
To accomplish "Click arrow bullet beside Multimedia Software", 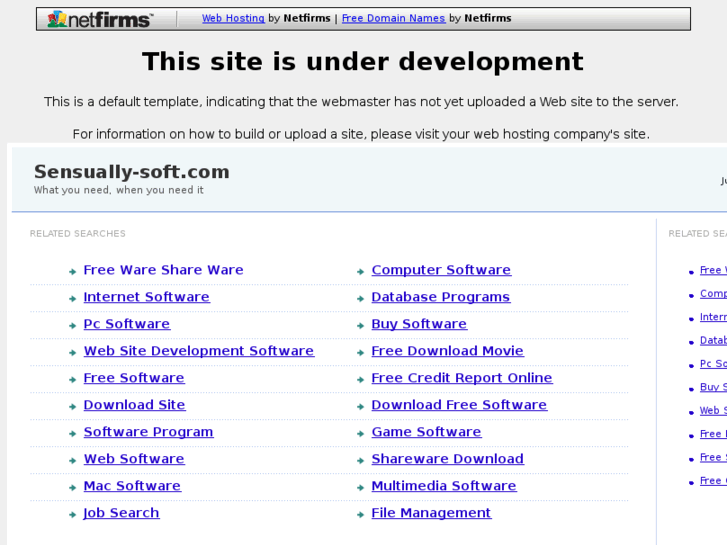I will point(360,487).
